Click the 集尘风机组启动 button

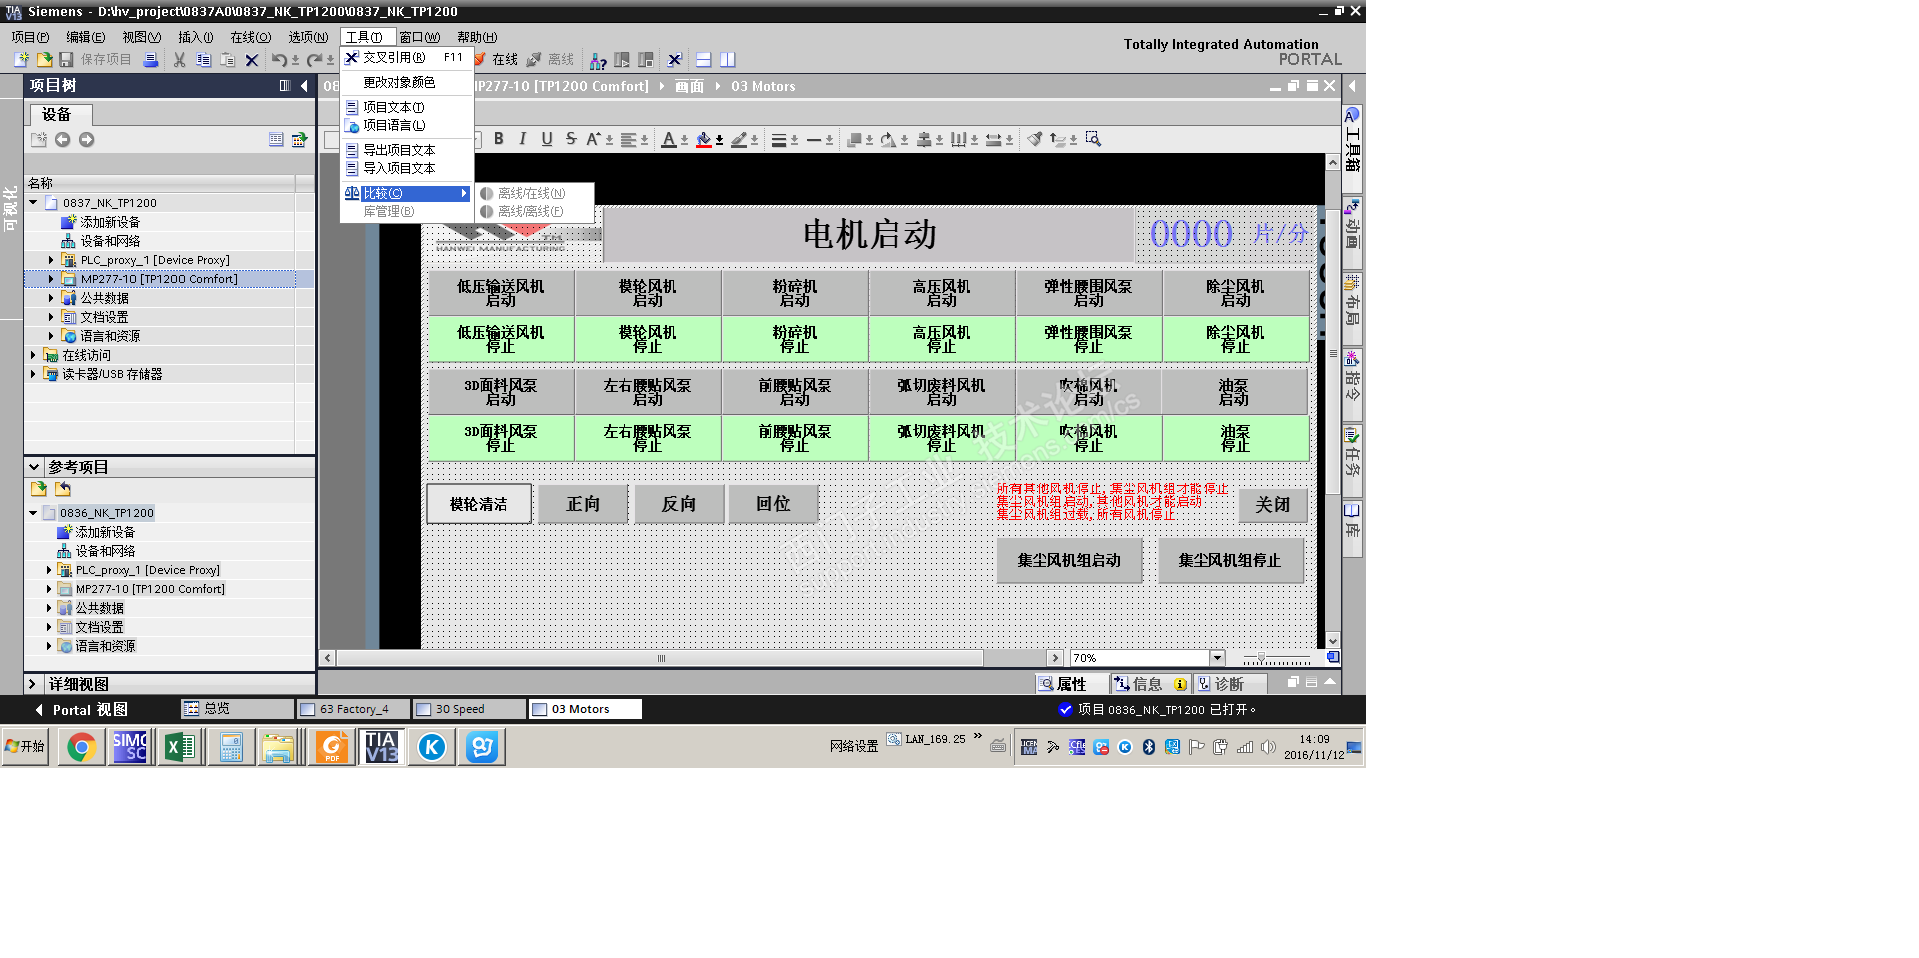pyautogui.click(x=1069, y=560)
